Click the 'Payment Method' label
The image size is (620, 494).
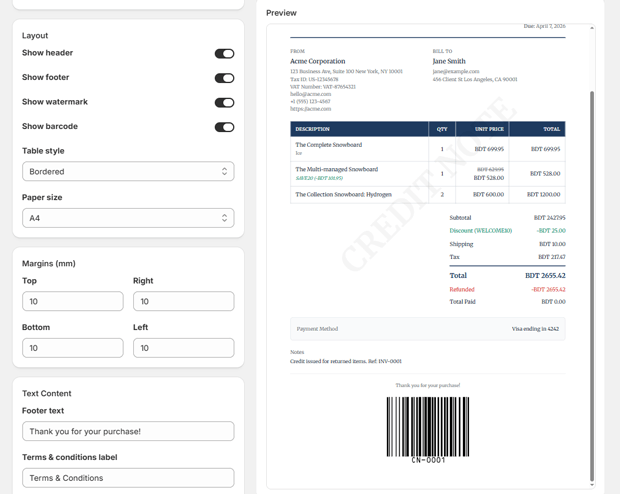point(317,329)
